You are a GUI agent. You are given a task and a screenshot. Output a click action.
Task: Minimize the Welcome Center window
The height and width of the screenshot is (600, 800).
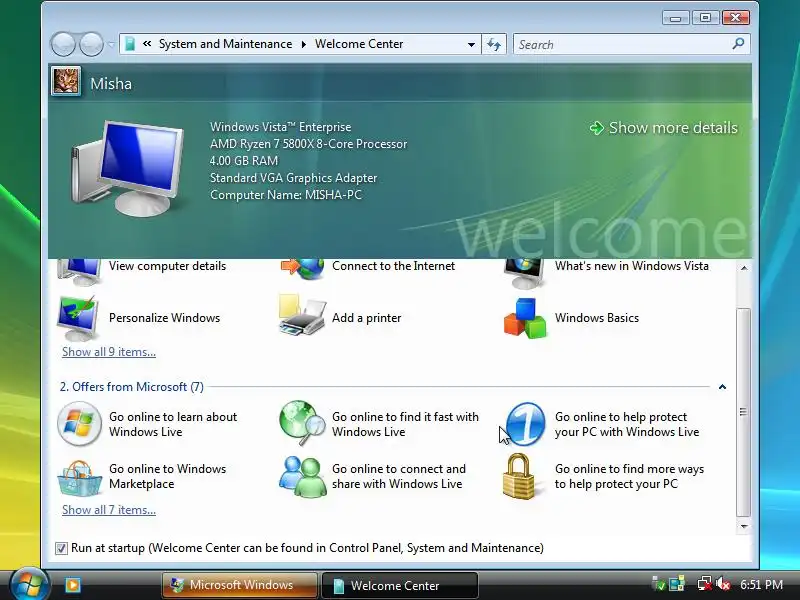pos(676,18)
